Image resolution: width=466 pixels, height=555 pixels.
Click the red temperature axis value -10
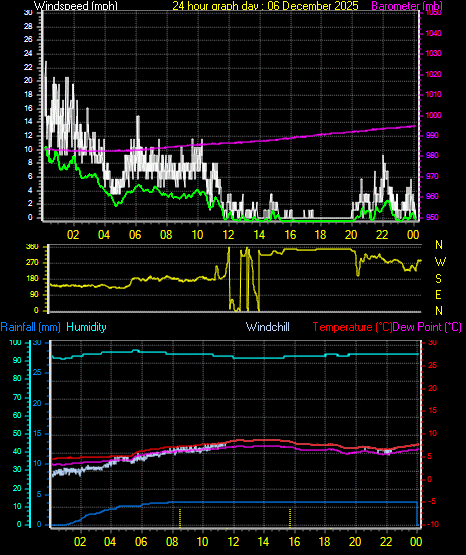pyautogui.click(x=433, y=525)
